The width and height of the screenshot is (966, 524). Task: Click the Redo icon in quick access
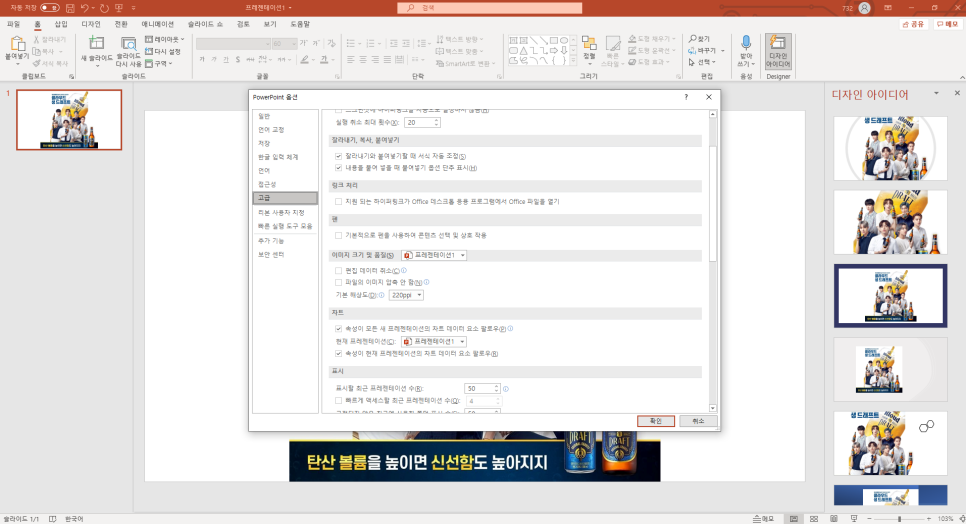click(x=104, y=8)
